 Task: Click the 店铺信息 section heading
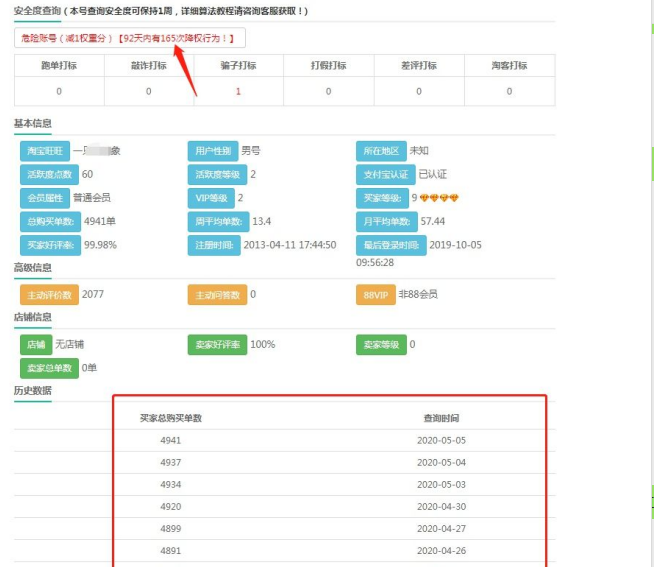pyautogui.click(x=33, y=317)
